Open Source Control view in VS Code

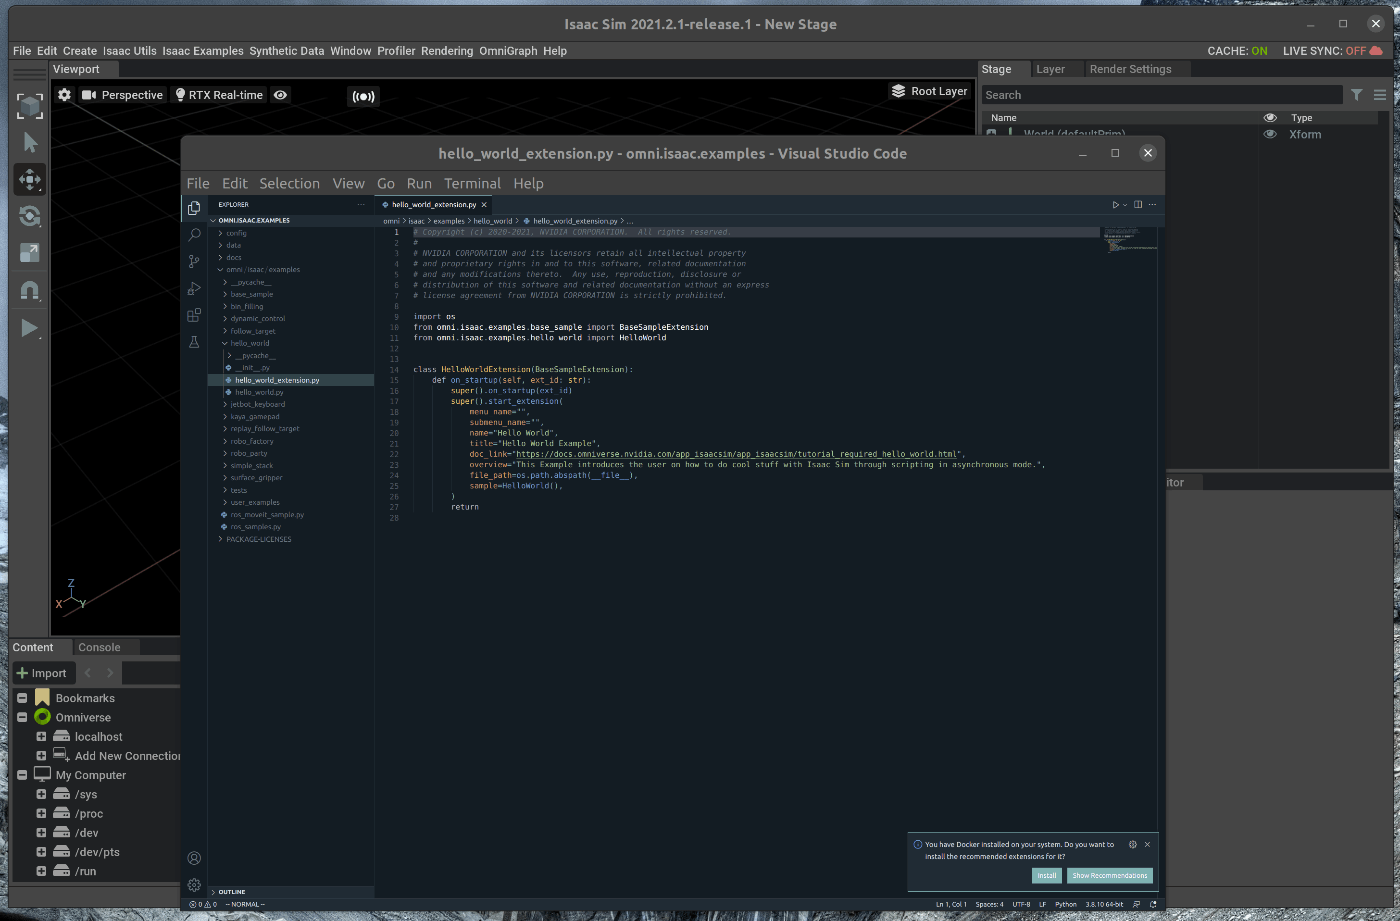[194, 261]
